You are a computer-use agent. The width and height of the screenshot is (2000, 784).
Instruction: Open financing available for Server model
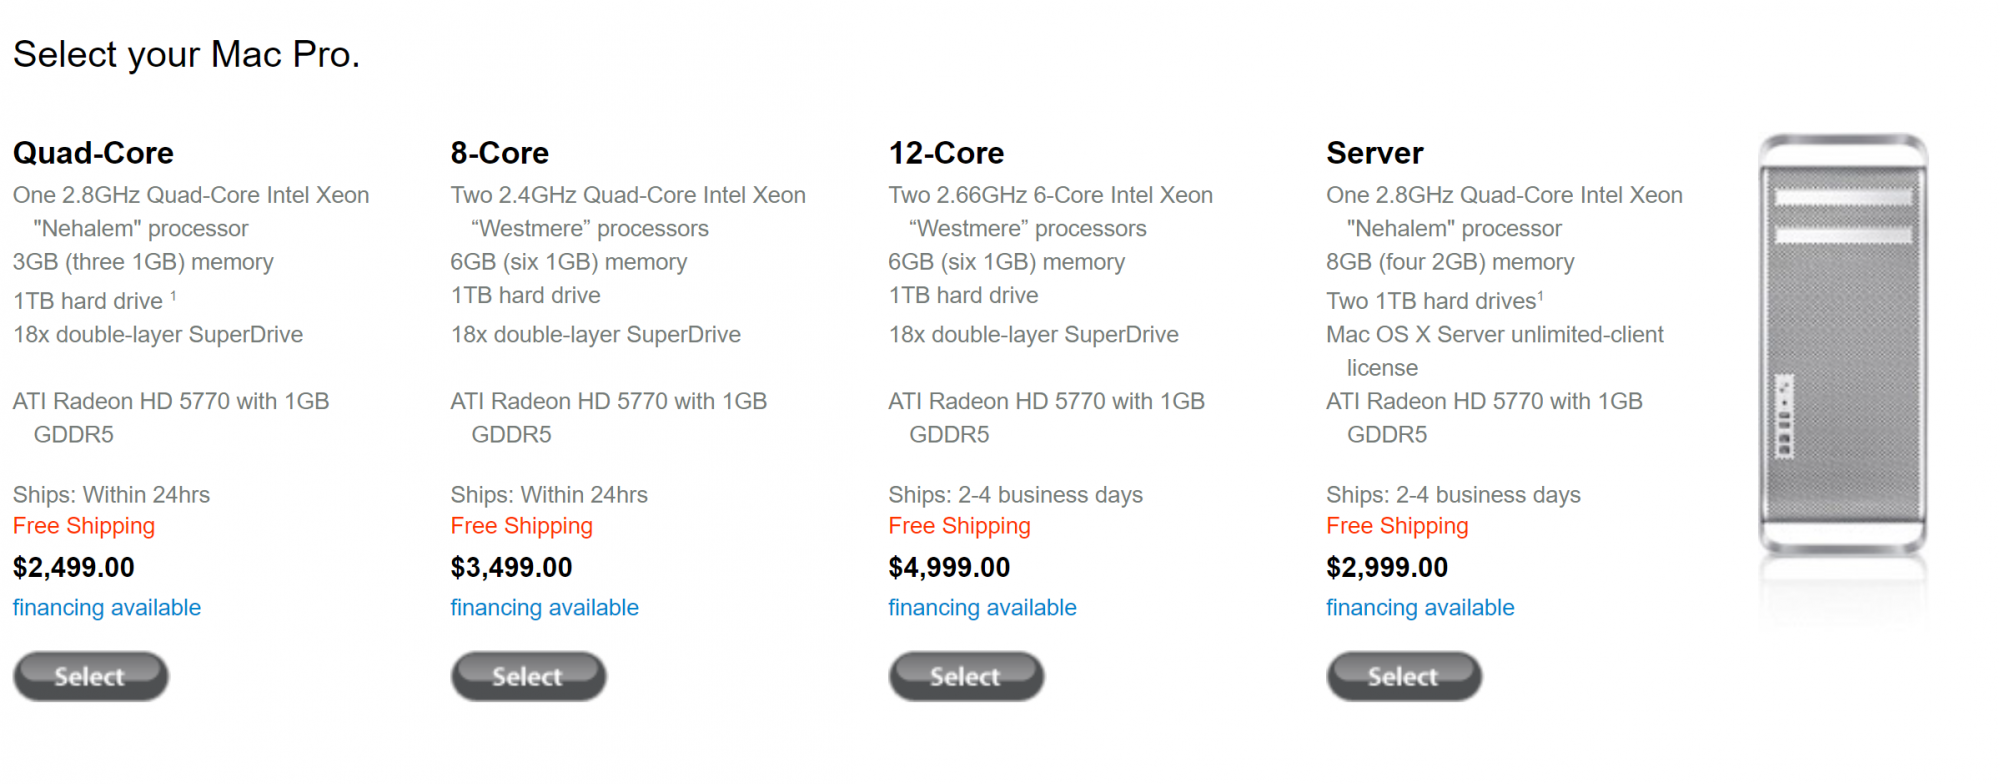pos(1421,608)
